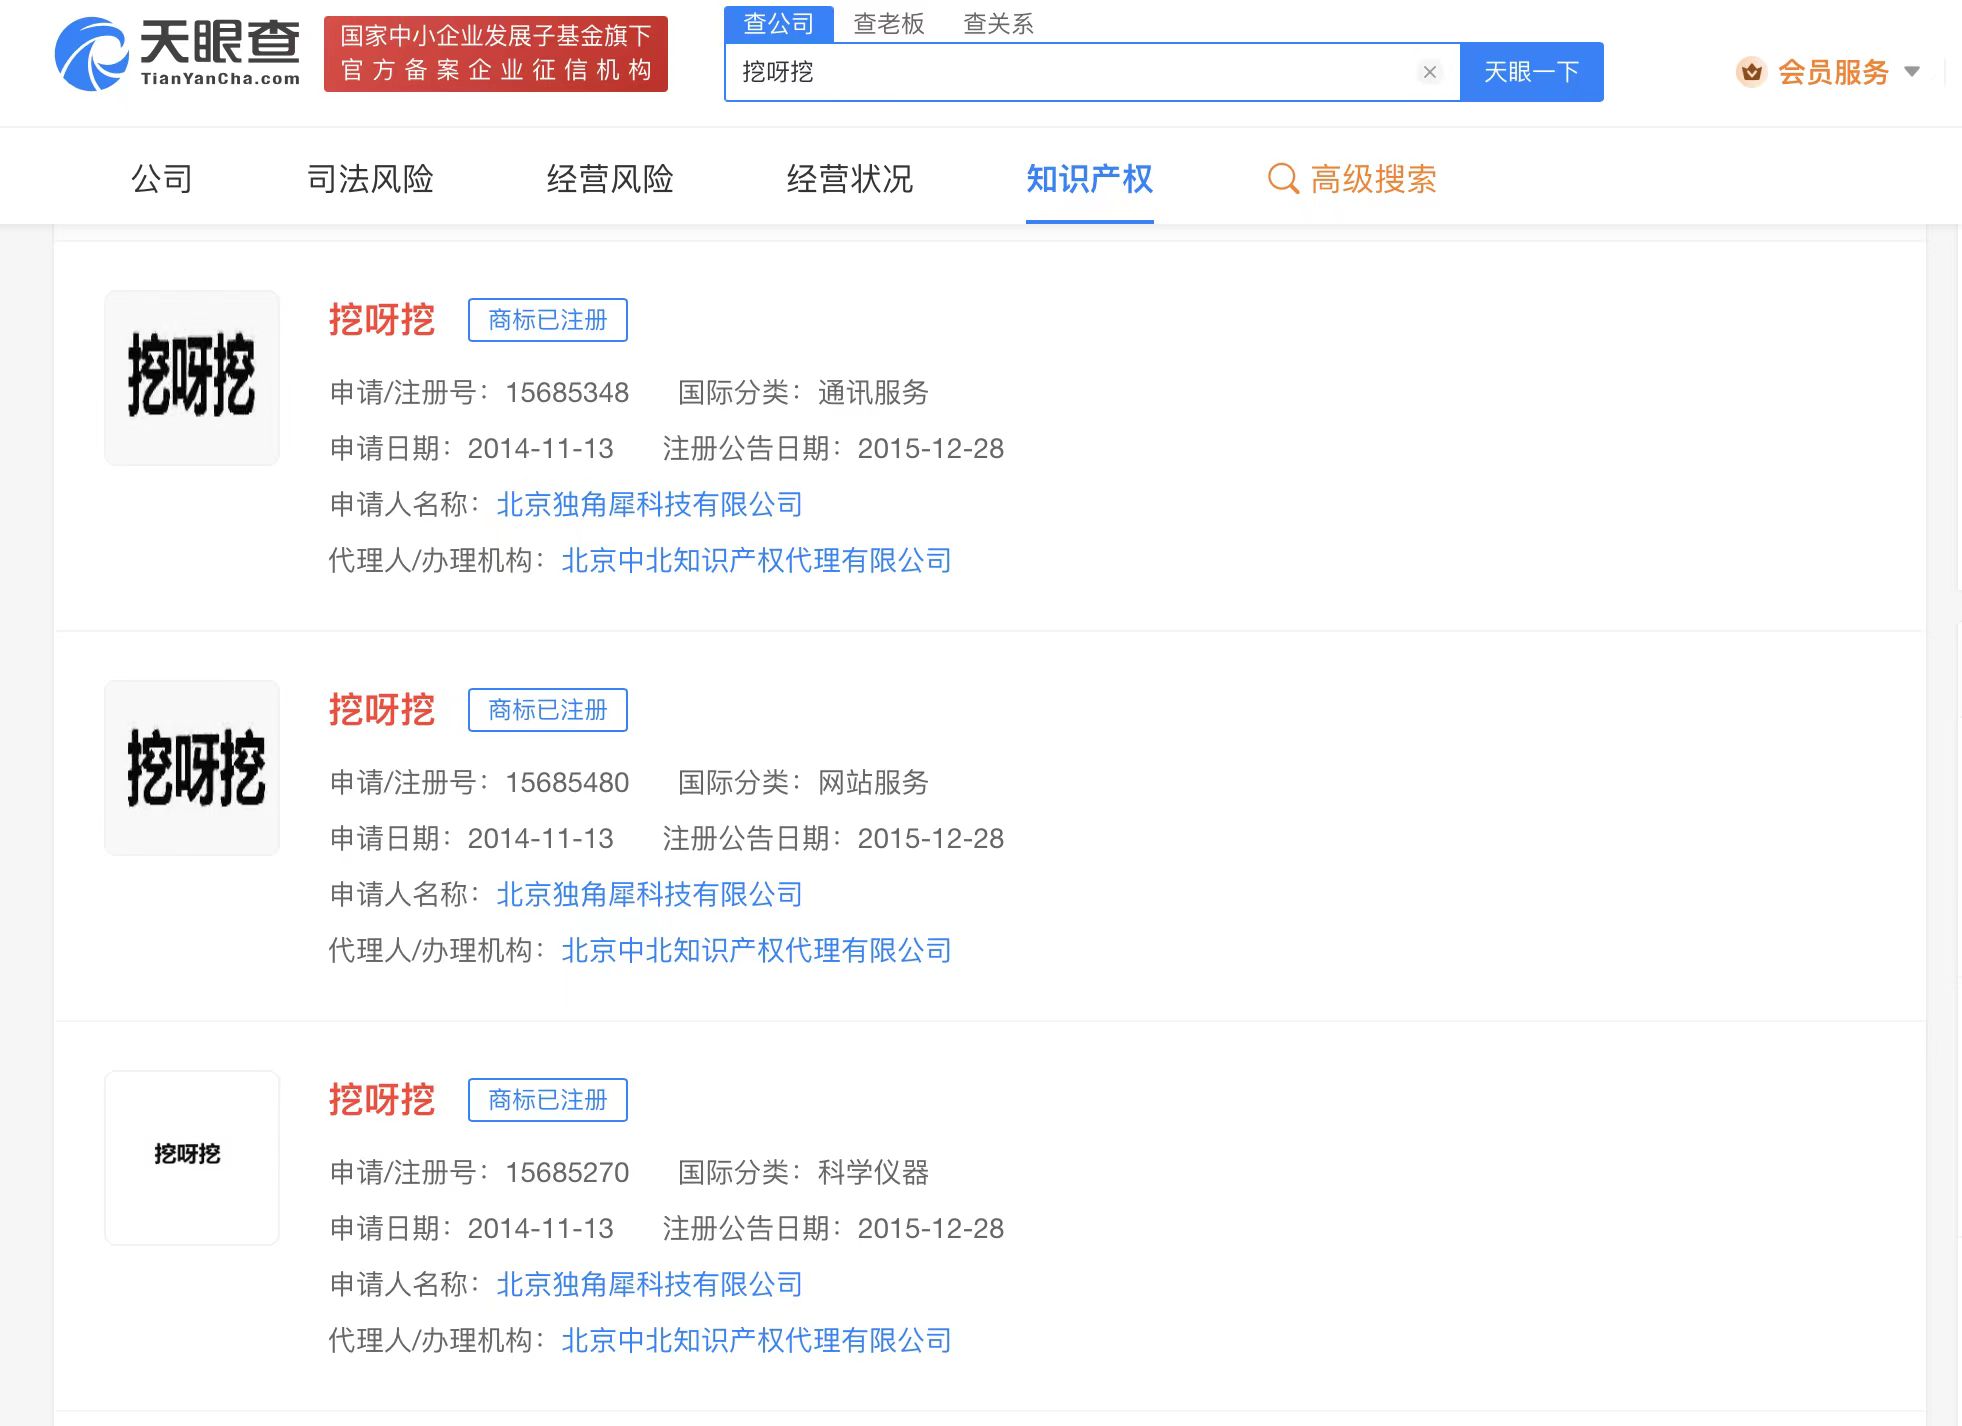This screenshot has width=1962, height=1426.
Task: Open 挖呀挖 title in 通讯服务 result
Action: pos(382,320)
